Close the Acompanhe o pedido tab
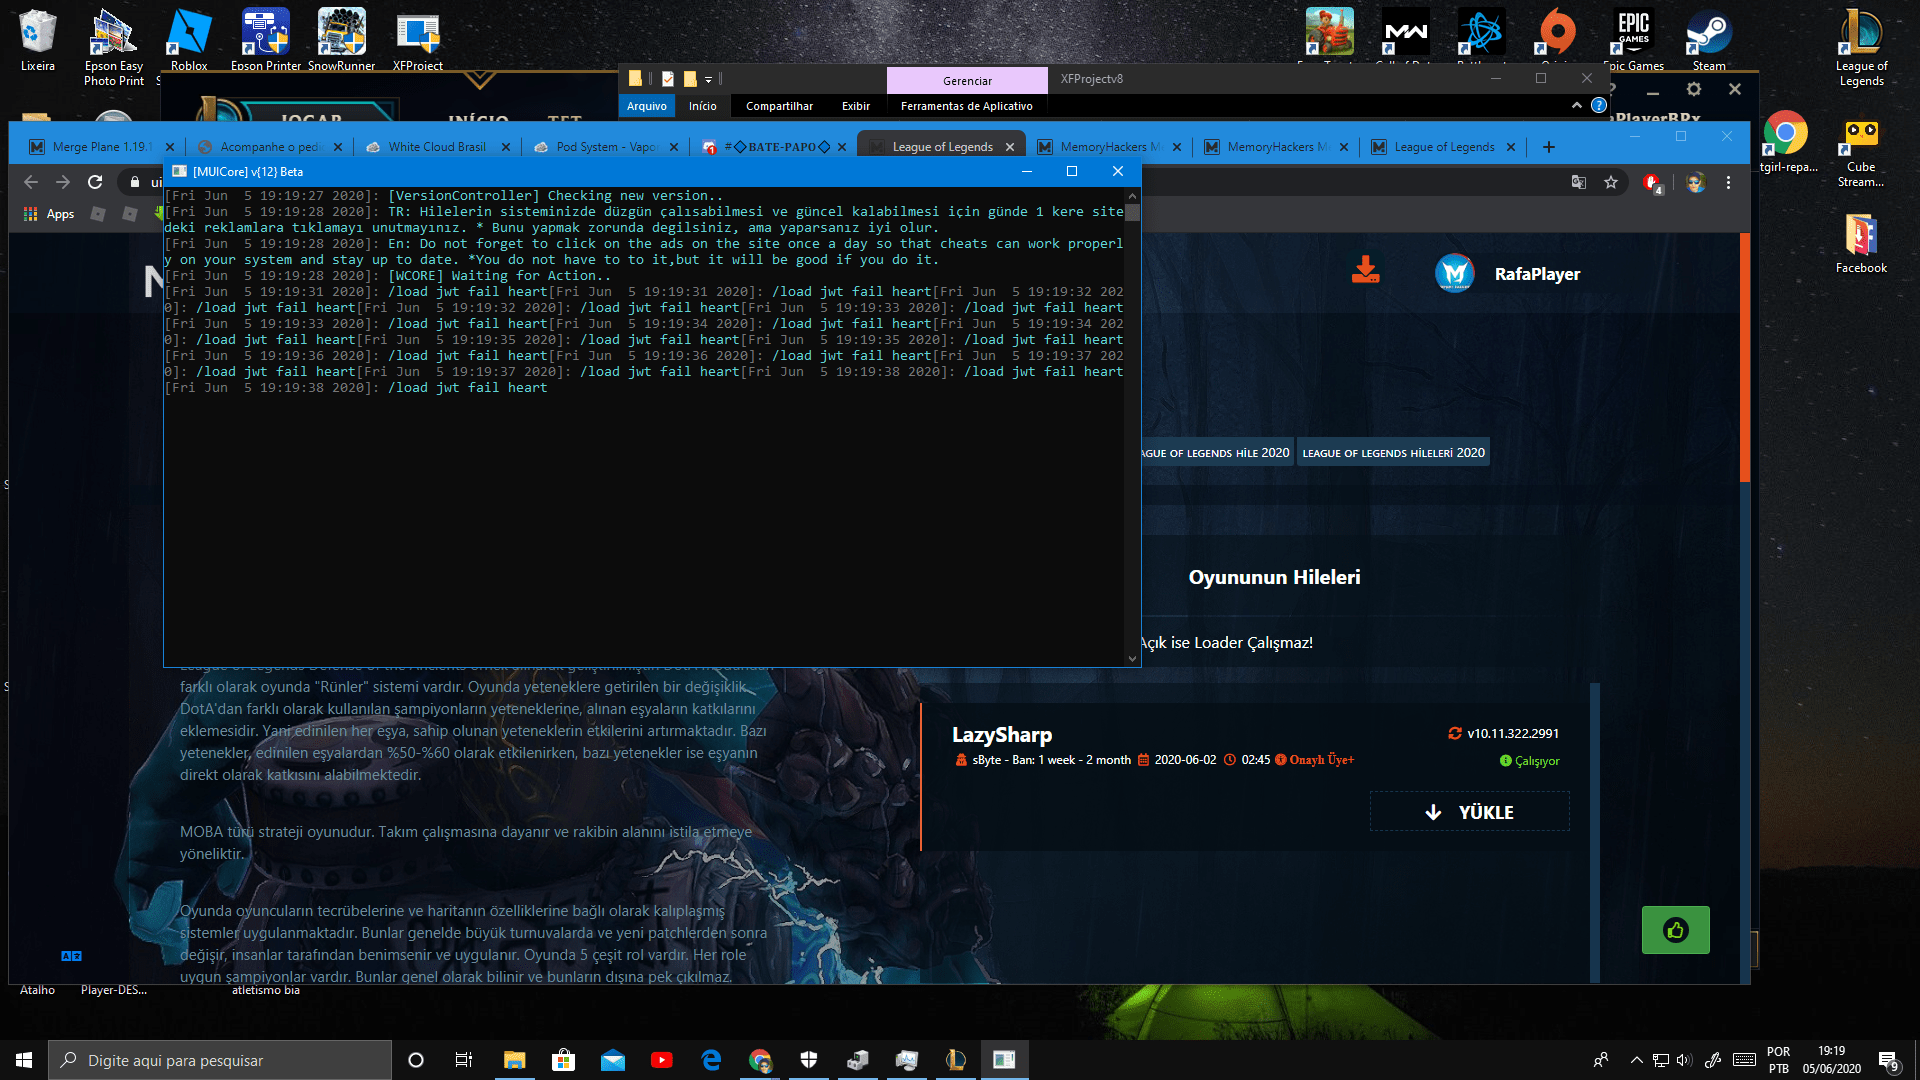This screenshot has width=1920, height=1080. [x=337, y=147]
